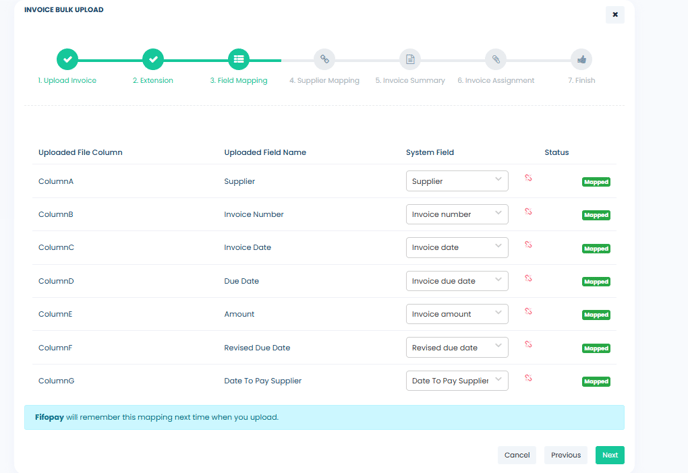Click the Next button

(x=609, y=455)
